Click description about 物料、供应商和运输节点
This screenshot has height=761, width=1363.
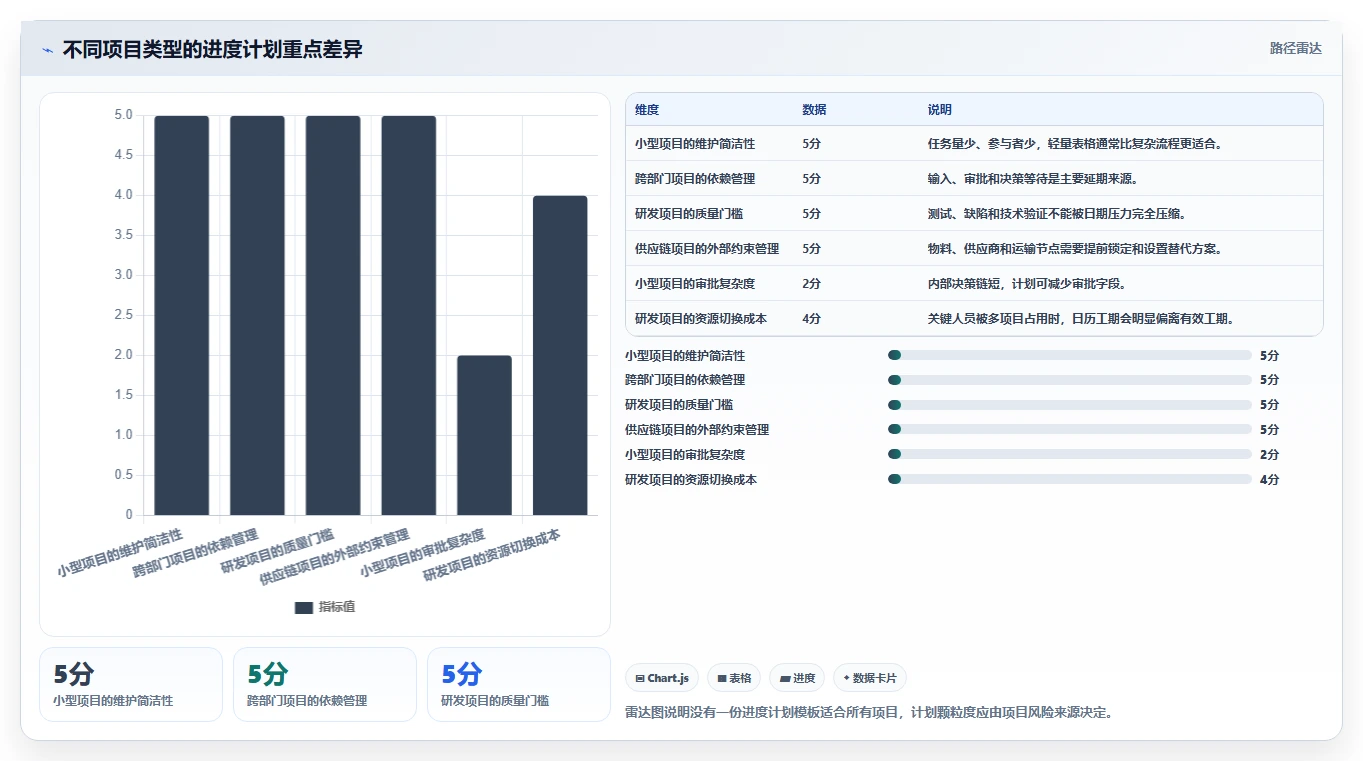pos(1075,249)
